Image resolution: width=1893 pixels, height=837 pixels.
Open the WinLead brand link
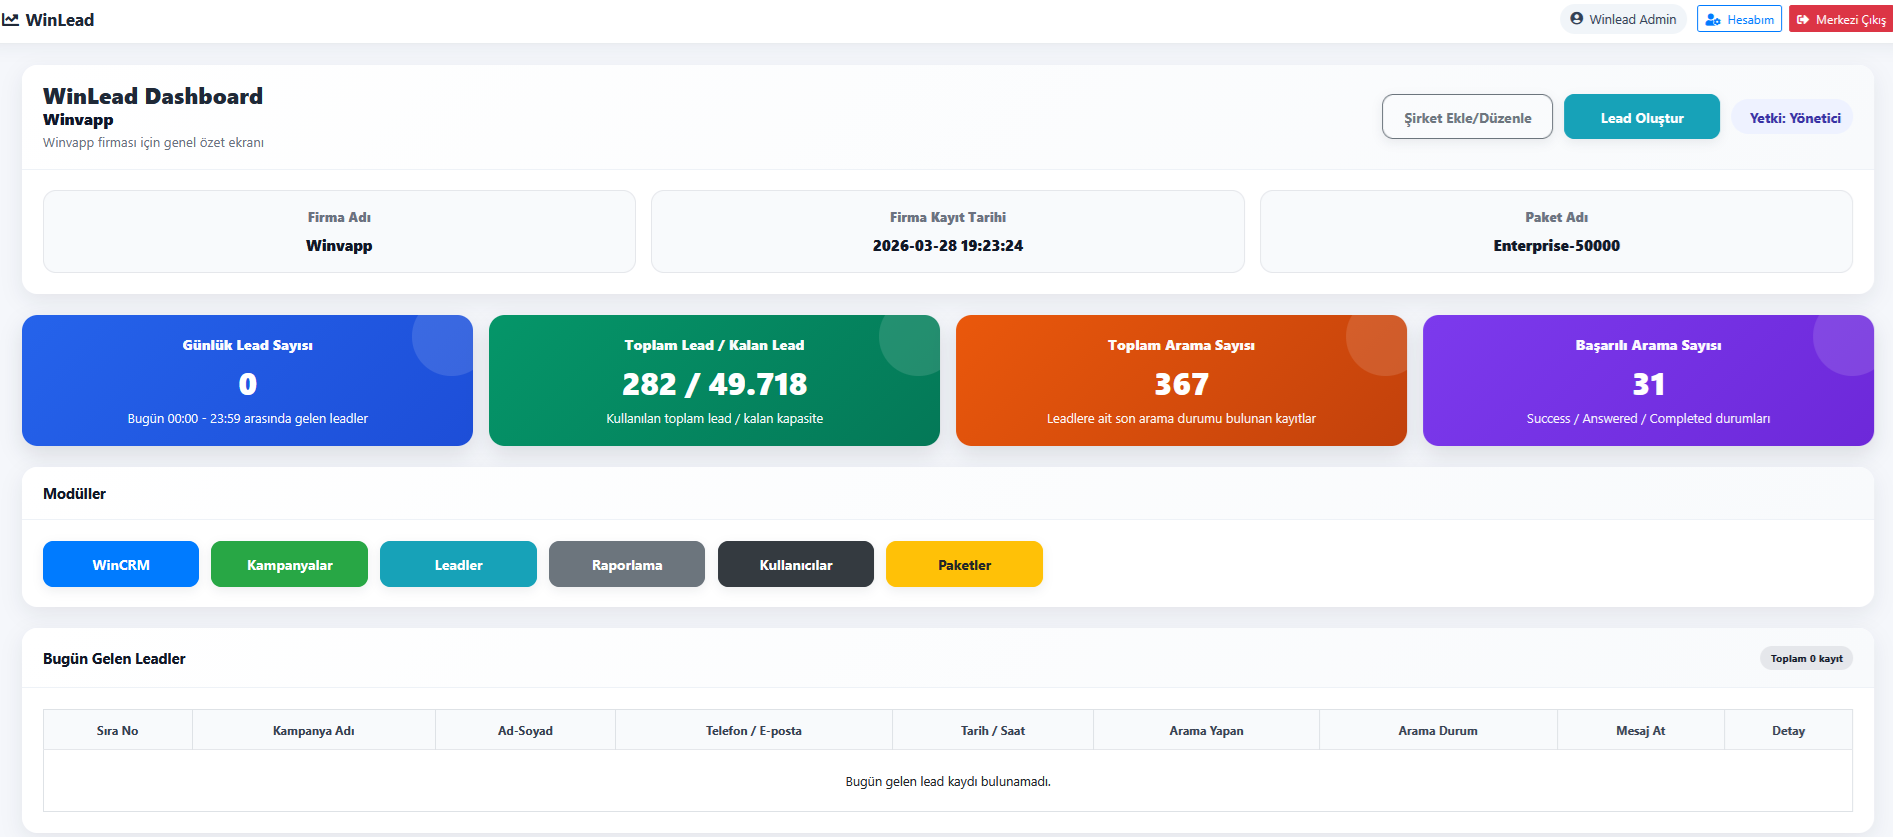coord(48,20)
